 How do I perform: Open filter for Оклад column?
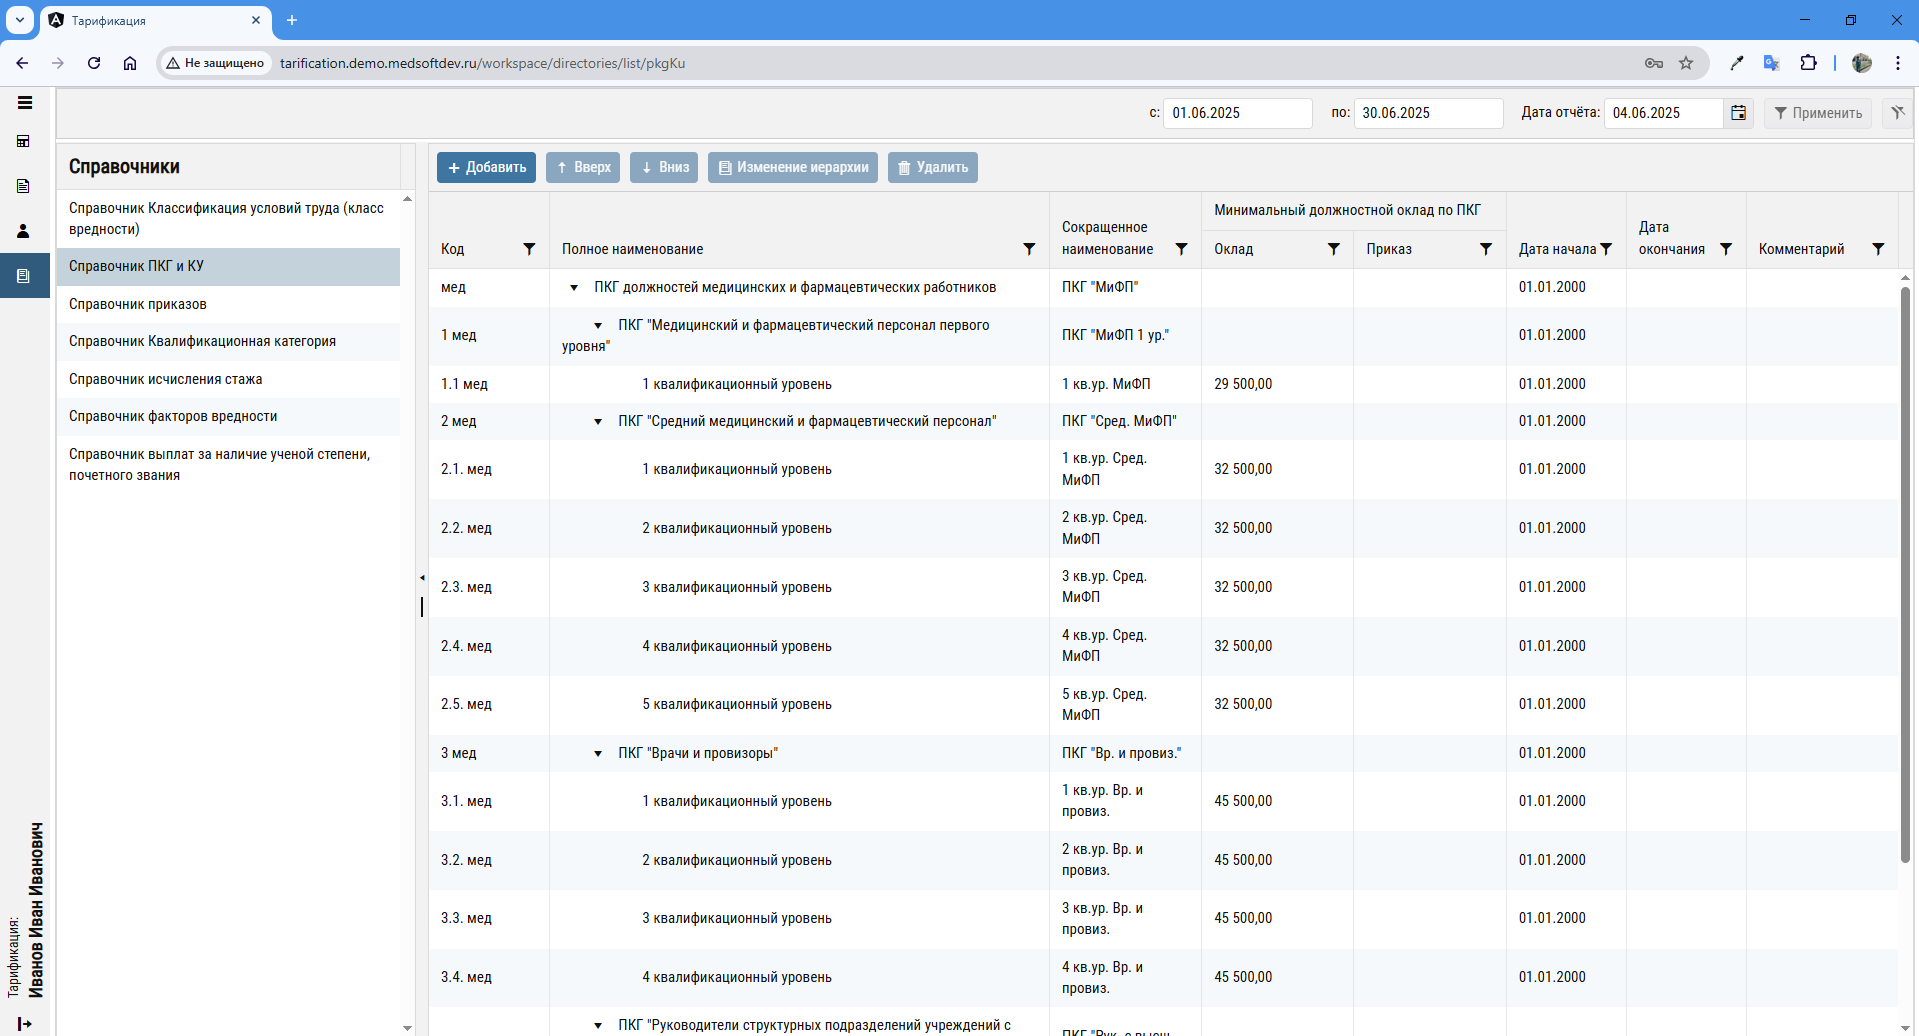point(1333,249)
